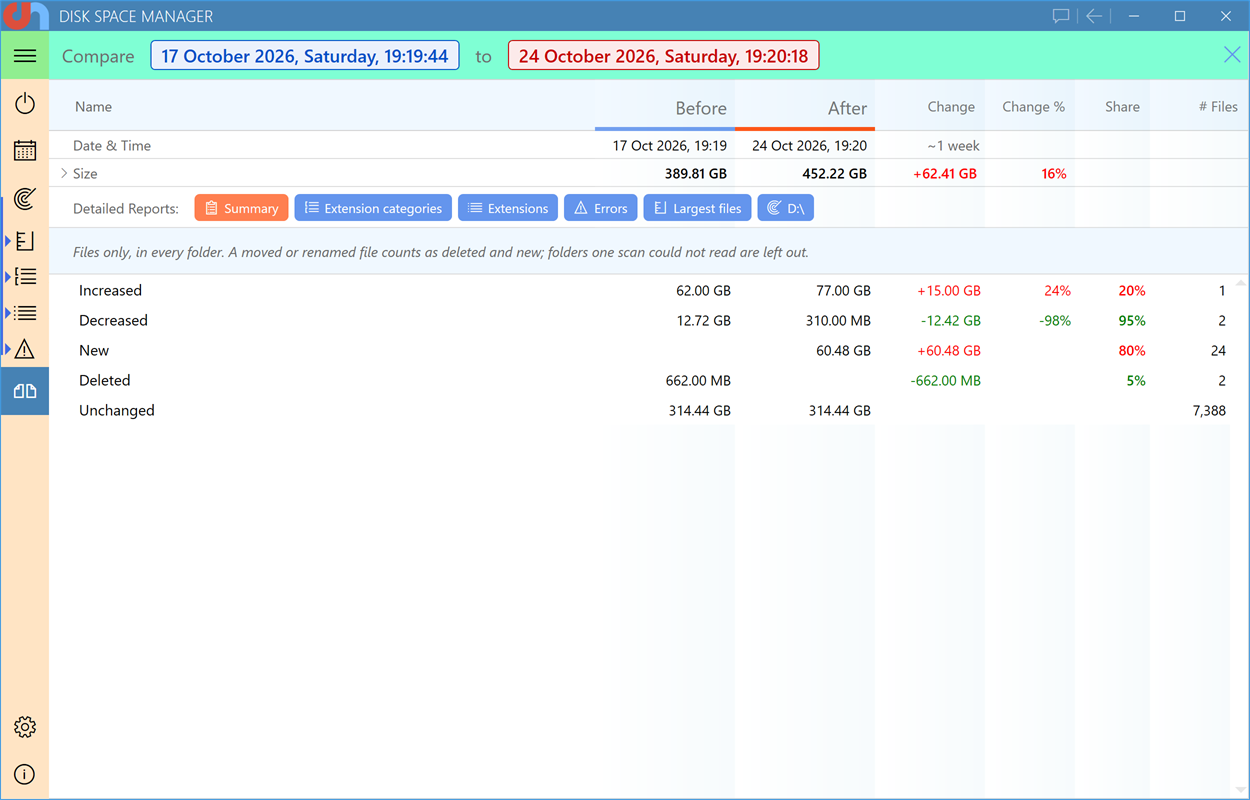Select the Unchanged row
Viewport: 1250px width, 800px height.
[640, 411]
